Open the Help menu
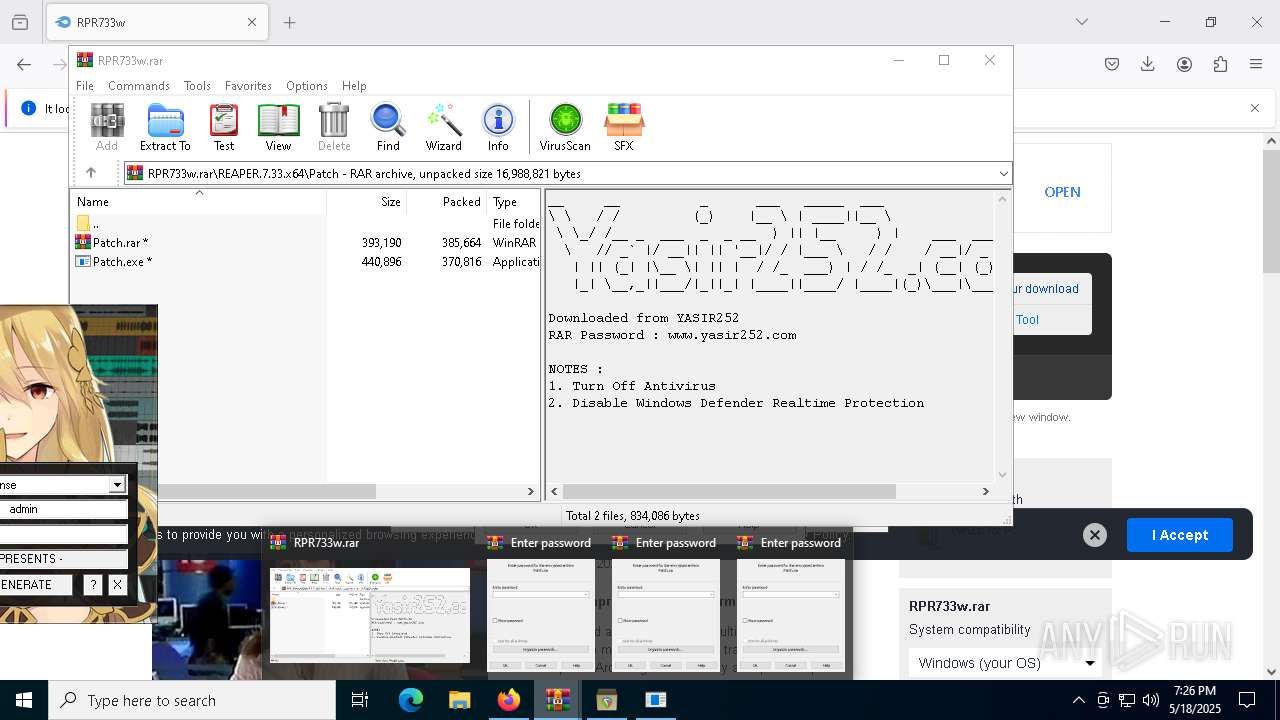The width and height of the screenshot is (1280, 720). coord(354,86)
